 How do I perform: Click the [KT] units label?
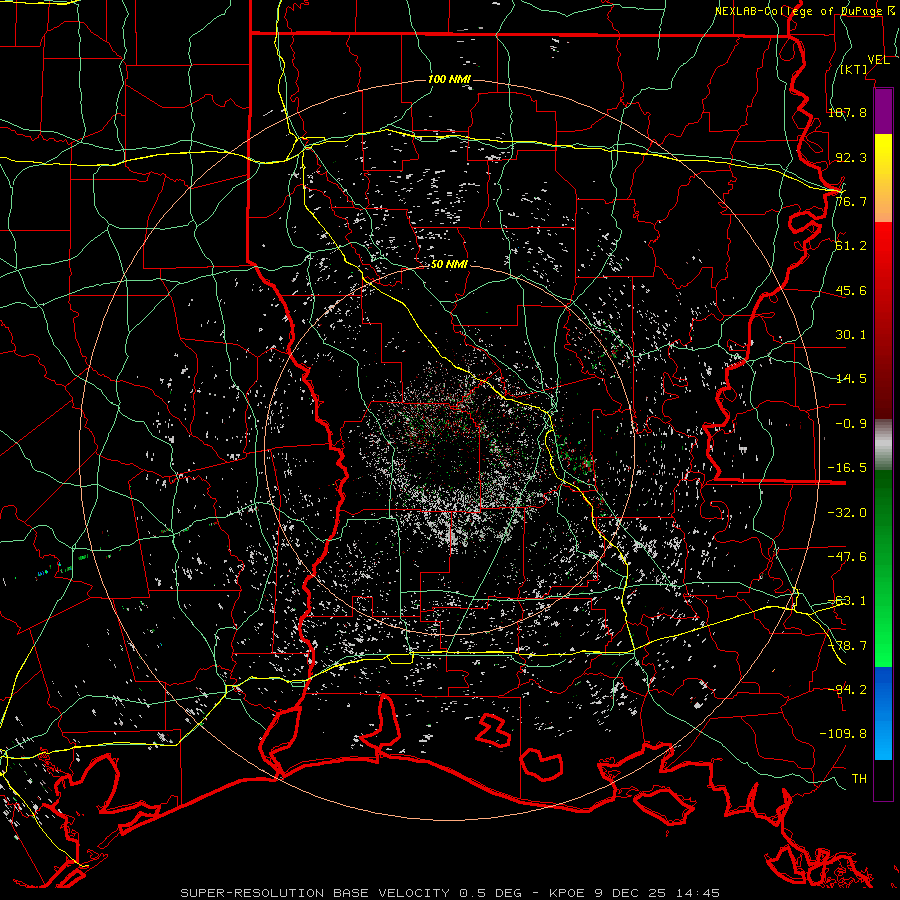point(854,69)
